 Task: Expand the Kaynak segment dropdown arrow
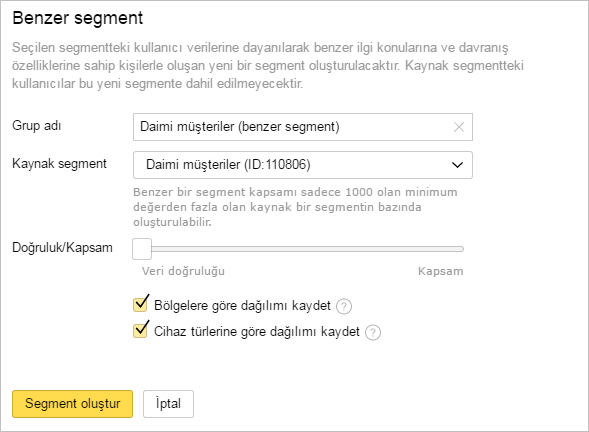tap(457, 165)
